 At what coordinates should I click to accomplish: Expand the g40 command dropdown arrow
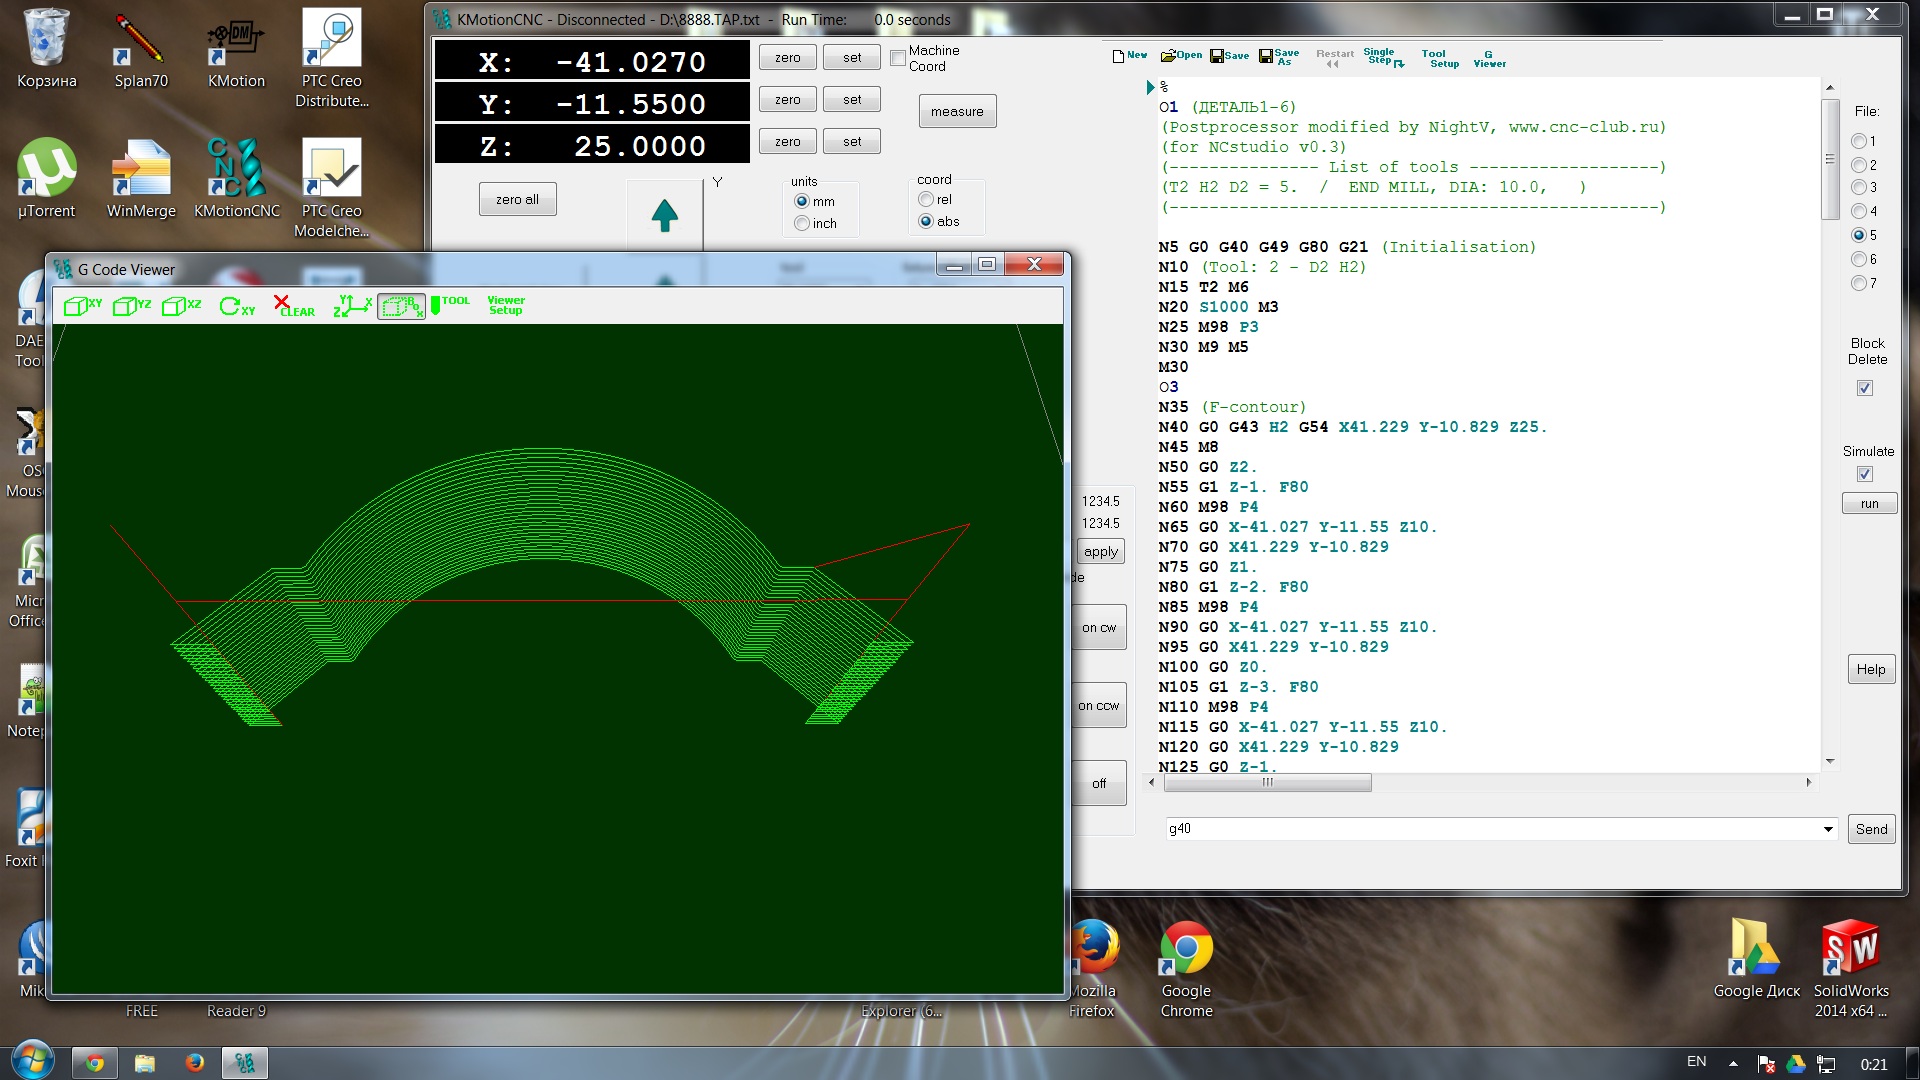(1827, 829)
